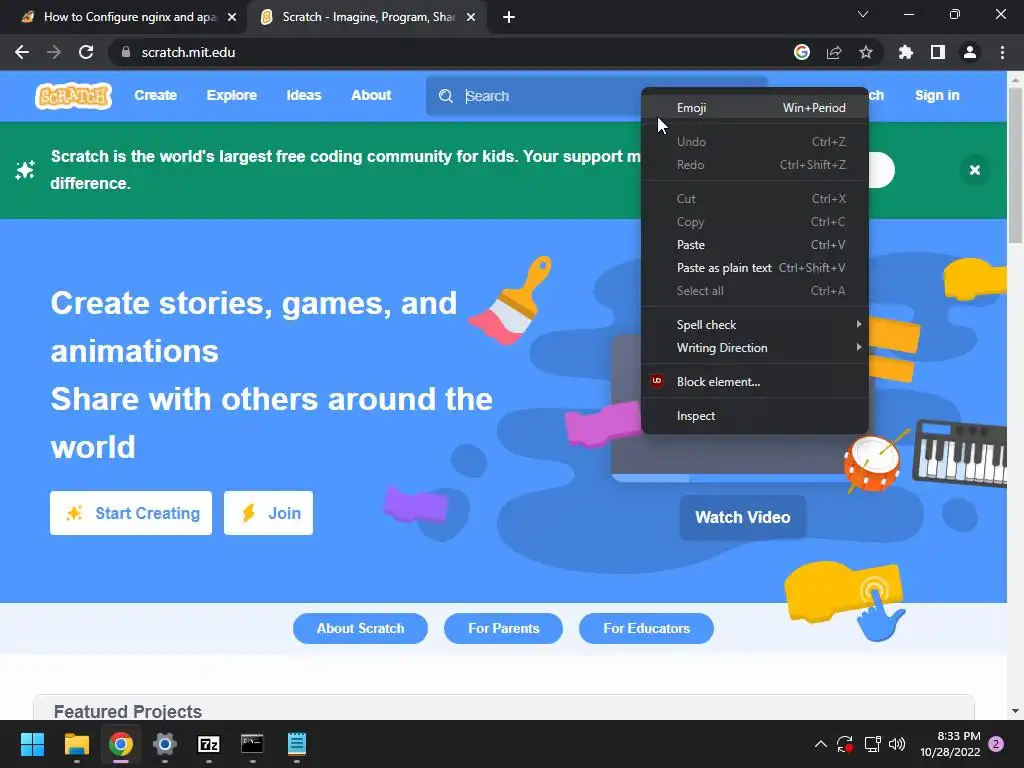This screenshot has height=768, width=1024.
Task: Open the About nav link
Action: tap(371, 95)
